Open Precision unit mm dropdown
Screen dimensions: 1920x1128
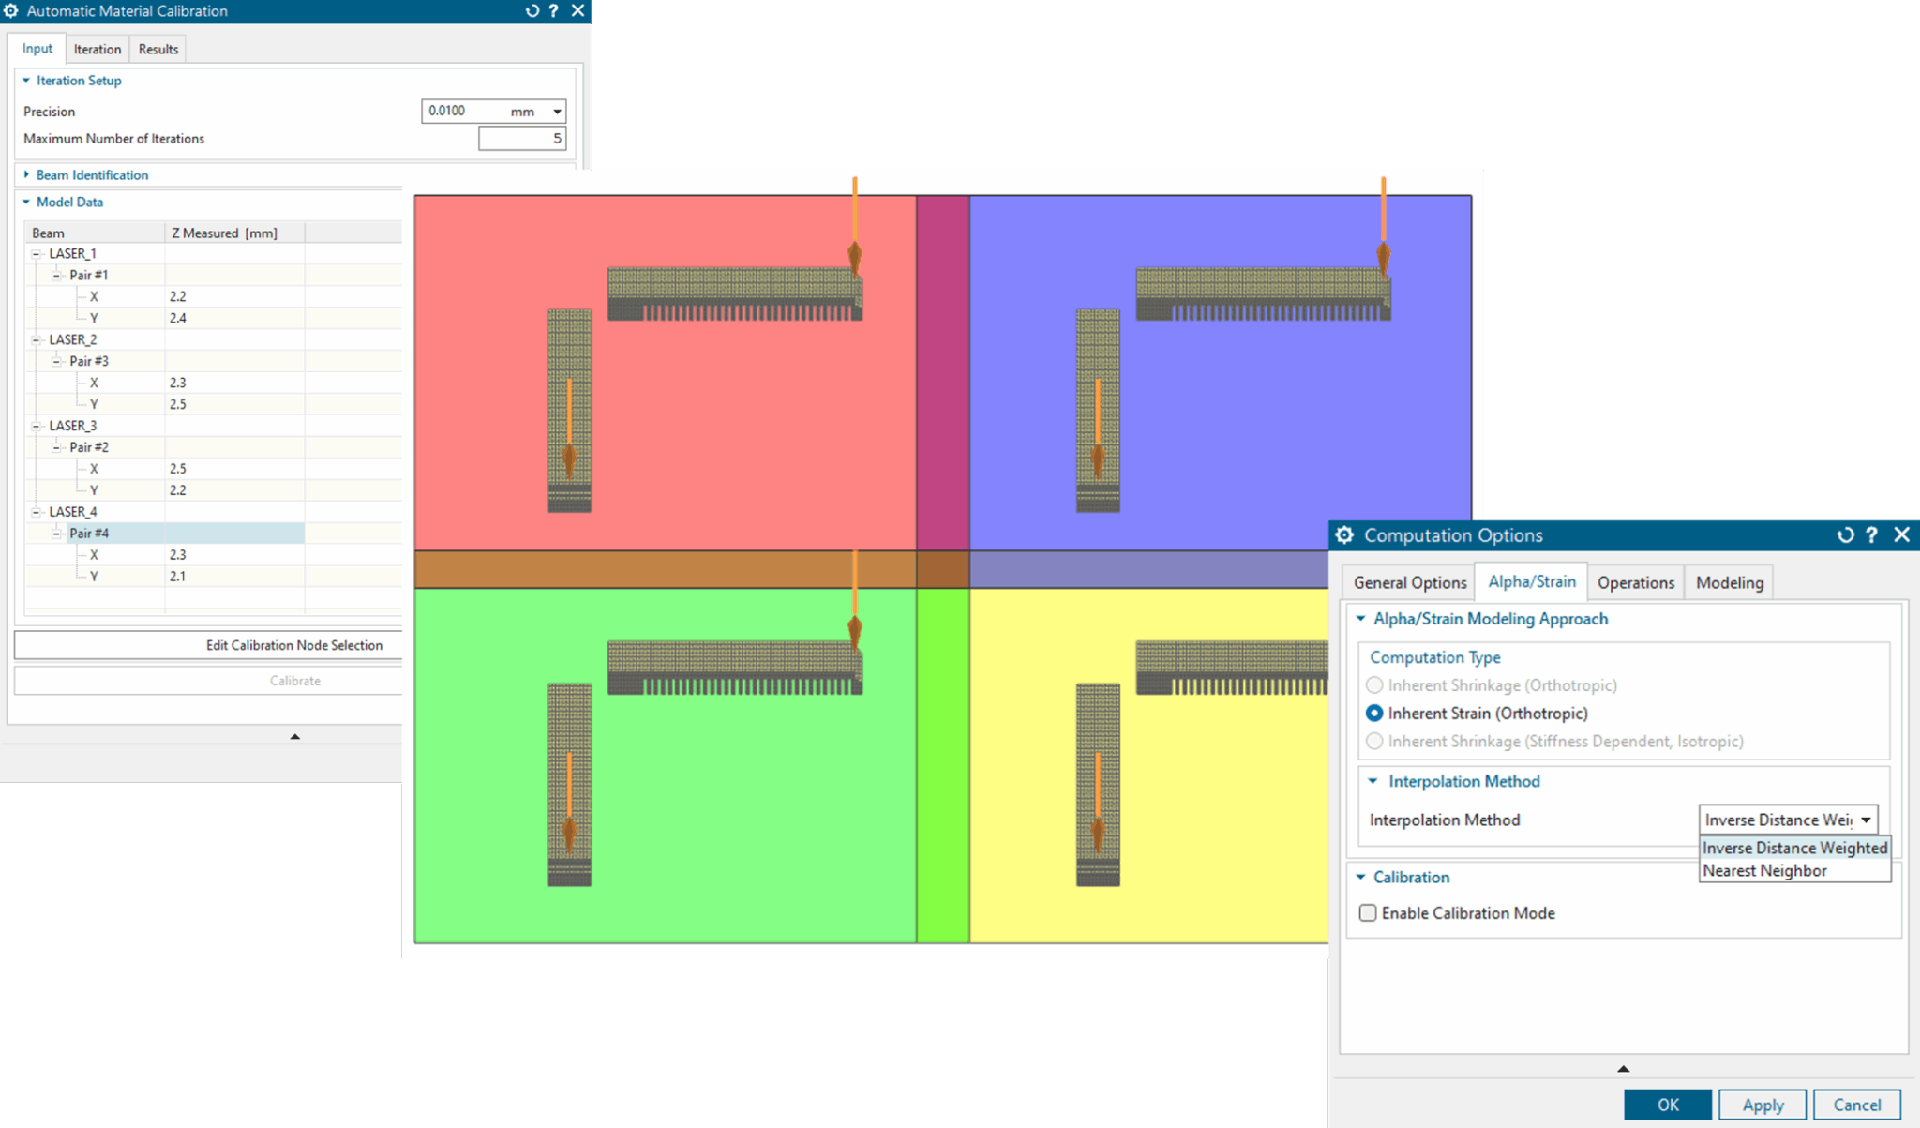pos(557,111)
